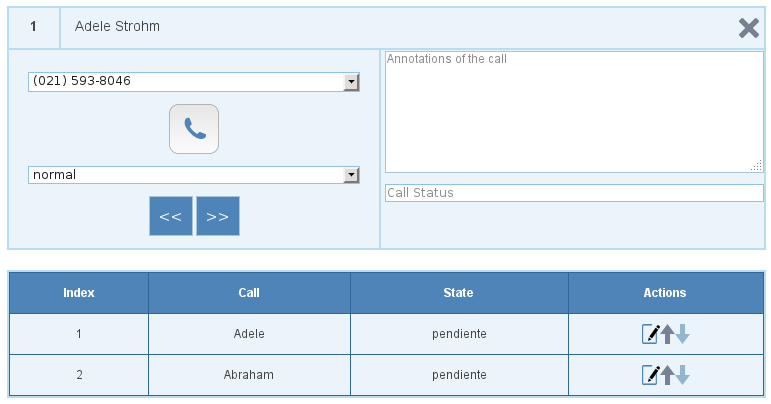The image size is (771, 404).
Task: Click the Adele Strohm contact name header
Action: tap(118, 27)
